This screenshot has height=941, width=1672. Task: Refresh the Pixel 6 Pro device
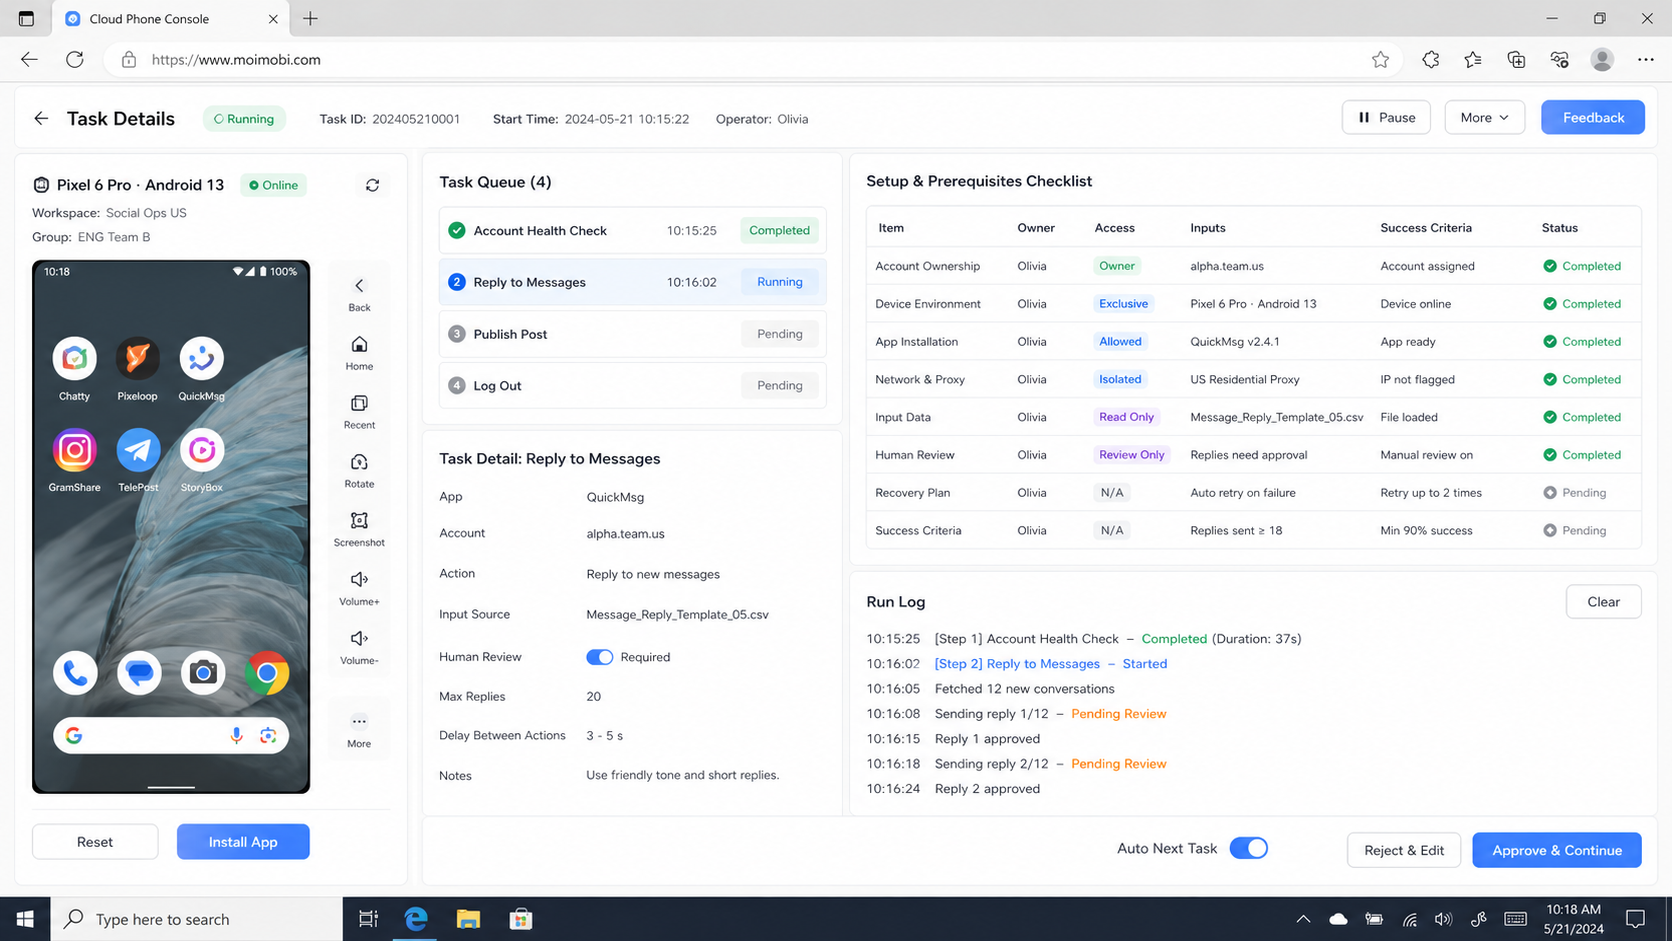click(x=372, y=185)
